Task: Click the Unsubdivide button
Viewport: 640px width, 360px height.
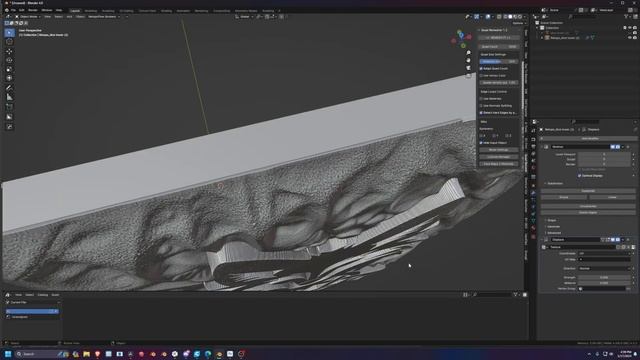Action: pyautogui.click(x=588, y=206)
